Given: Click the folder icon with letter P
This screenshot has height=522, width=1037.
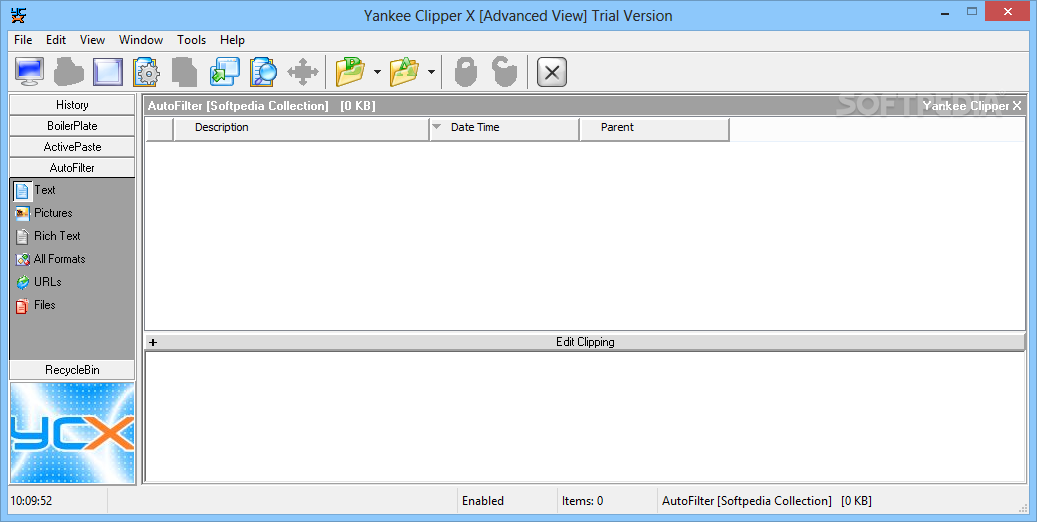Looking at the screenshot, I should (x=351, y=71).
